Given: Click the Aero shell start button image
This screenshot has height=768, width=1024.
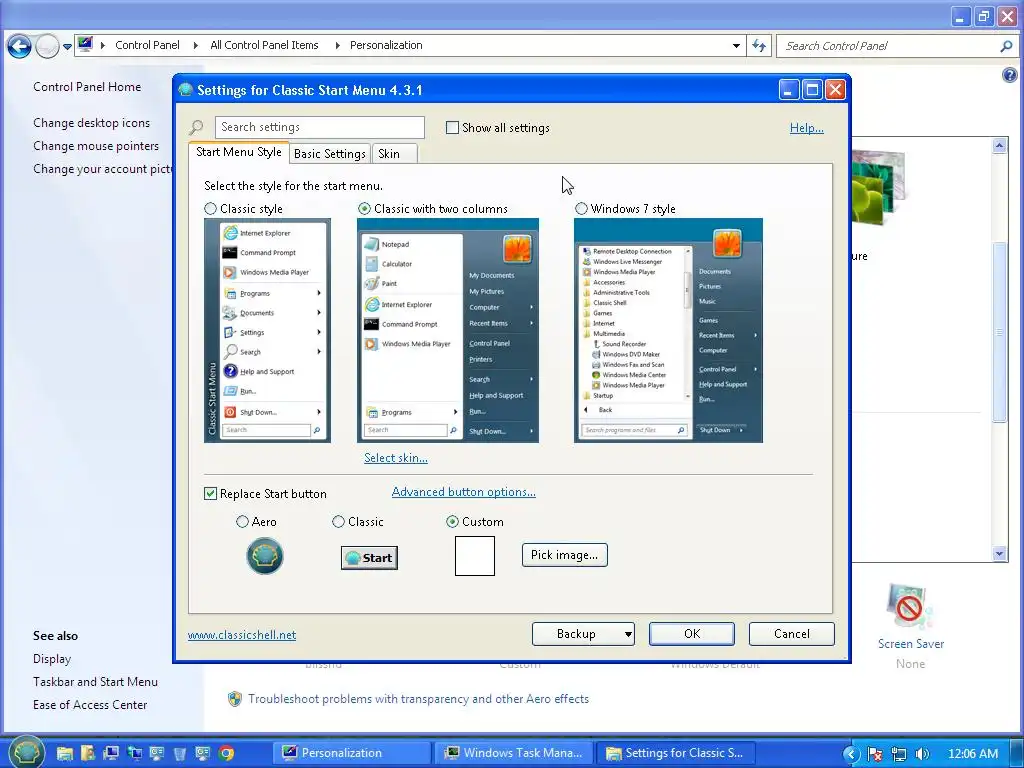Looking at the screenshot, I should (264, 556).
